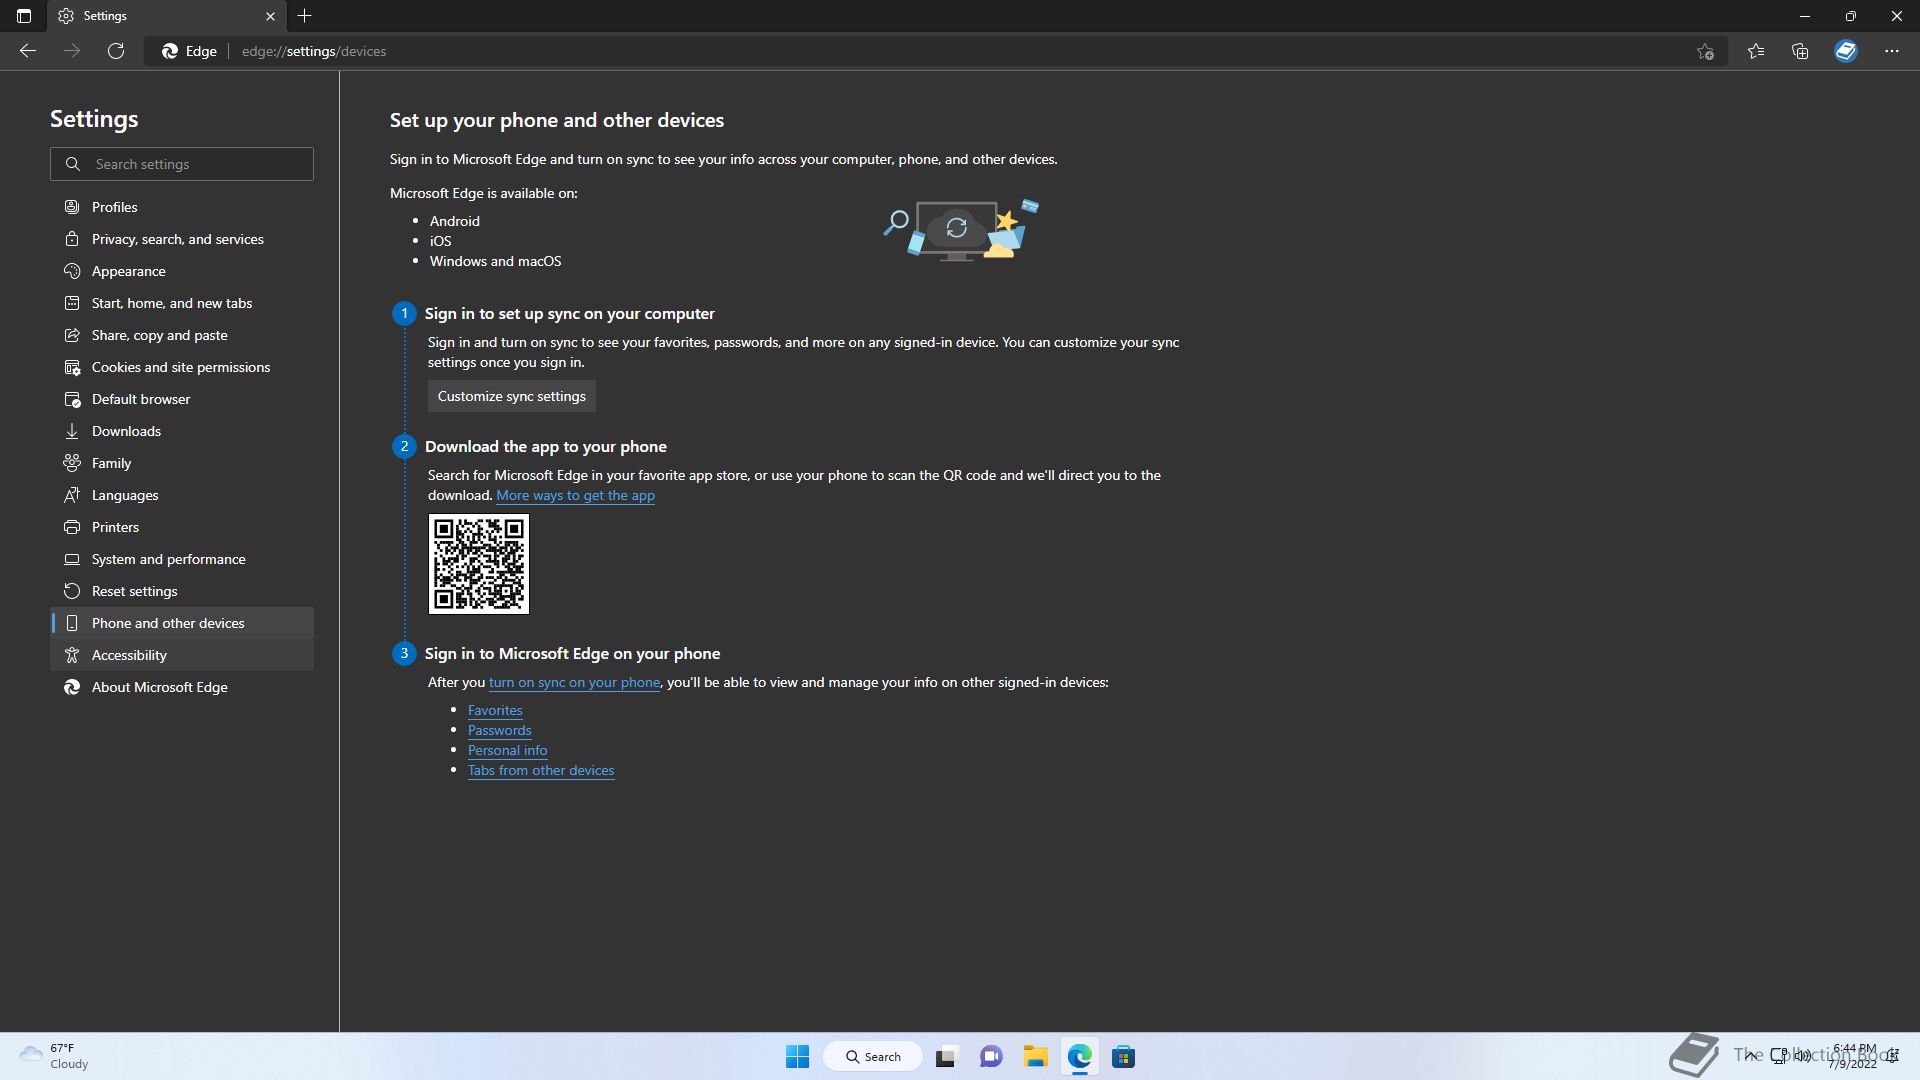Select System and performance in the sidebar
1920x1080 pixels.
(168, 559)
